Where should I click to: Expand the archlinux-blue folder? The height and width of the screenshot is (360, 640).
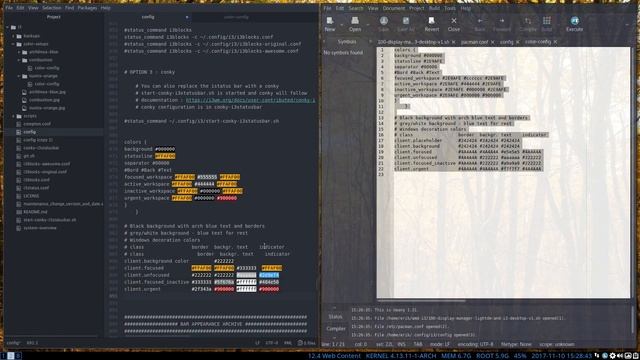point(19,52)
